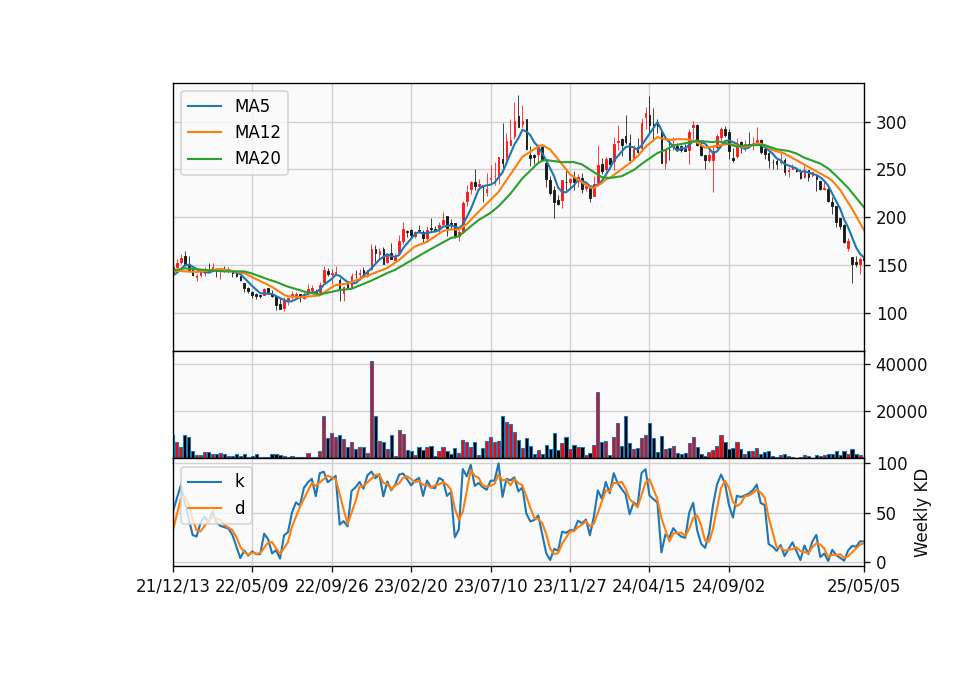Screen dimensions: 960x690
Task: Click the 24/04/15 date tick label
Action: tap(649, 586)
